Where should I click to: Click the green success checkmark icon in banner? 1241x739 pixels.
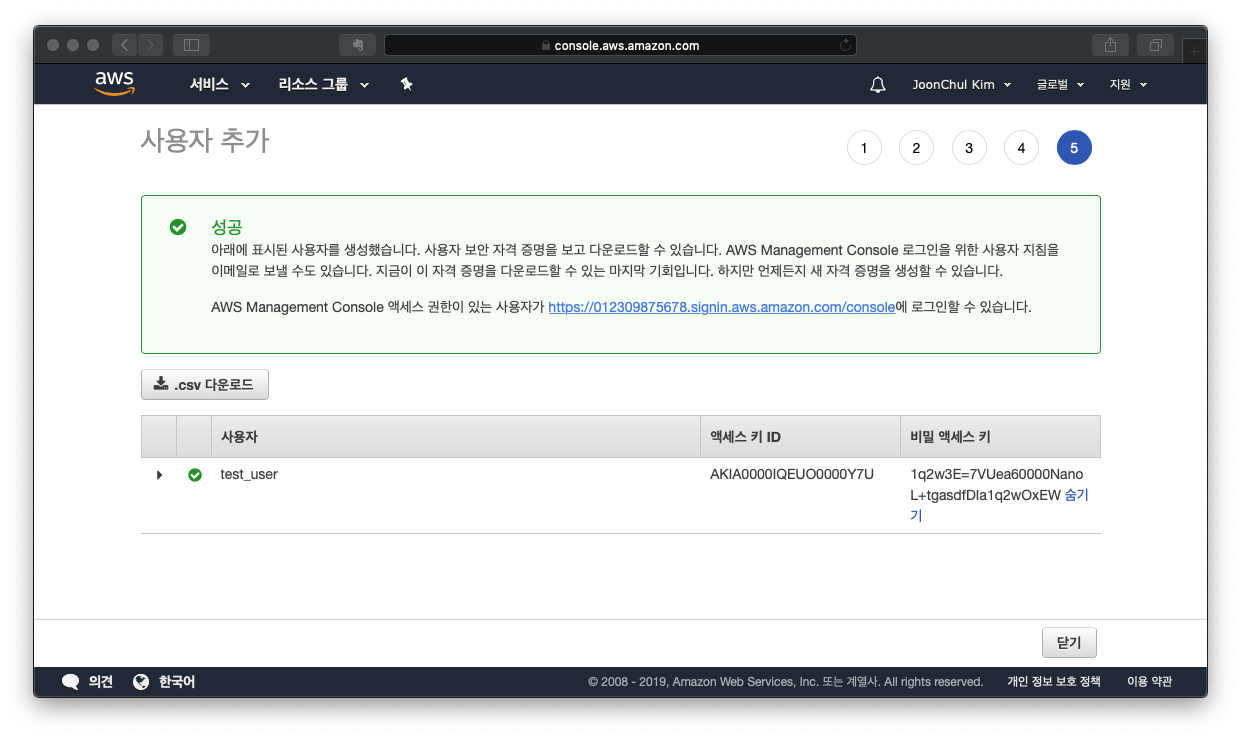178,227
